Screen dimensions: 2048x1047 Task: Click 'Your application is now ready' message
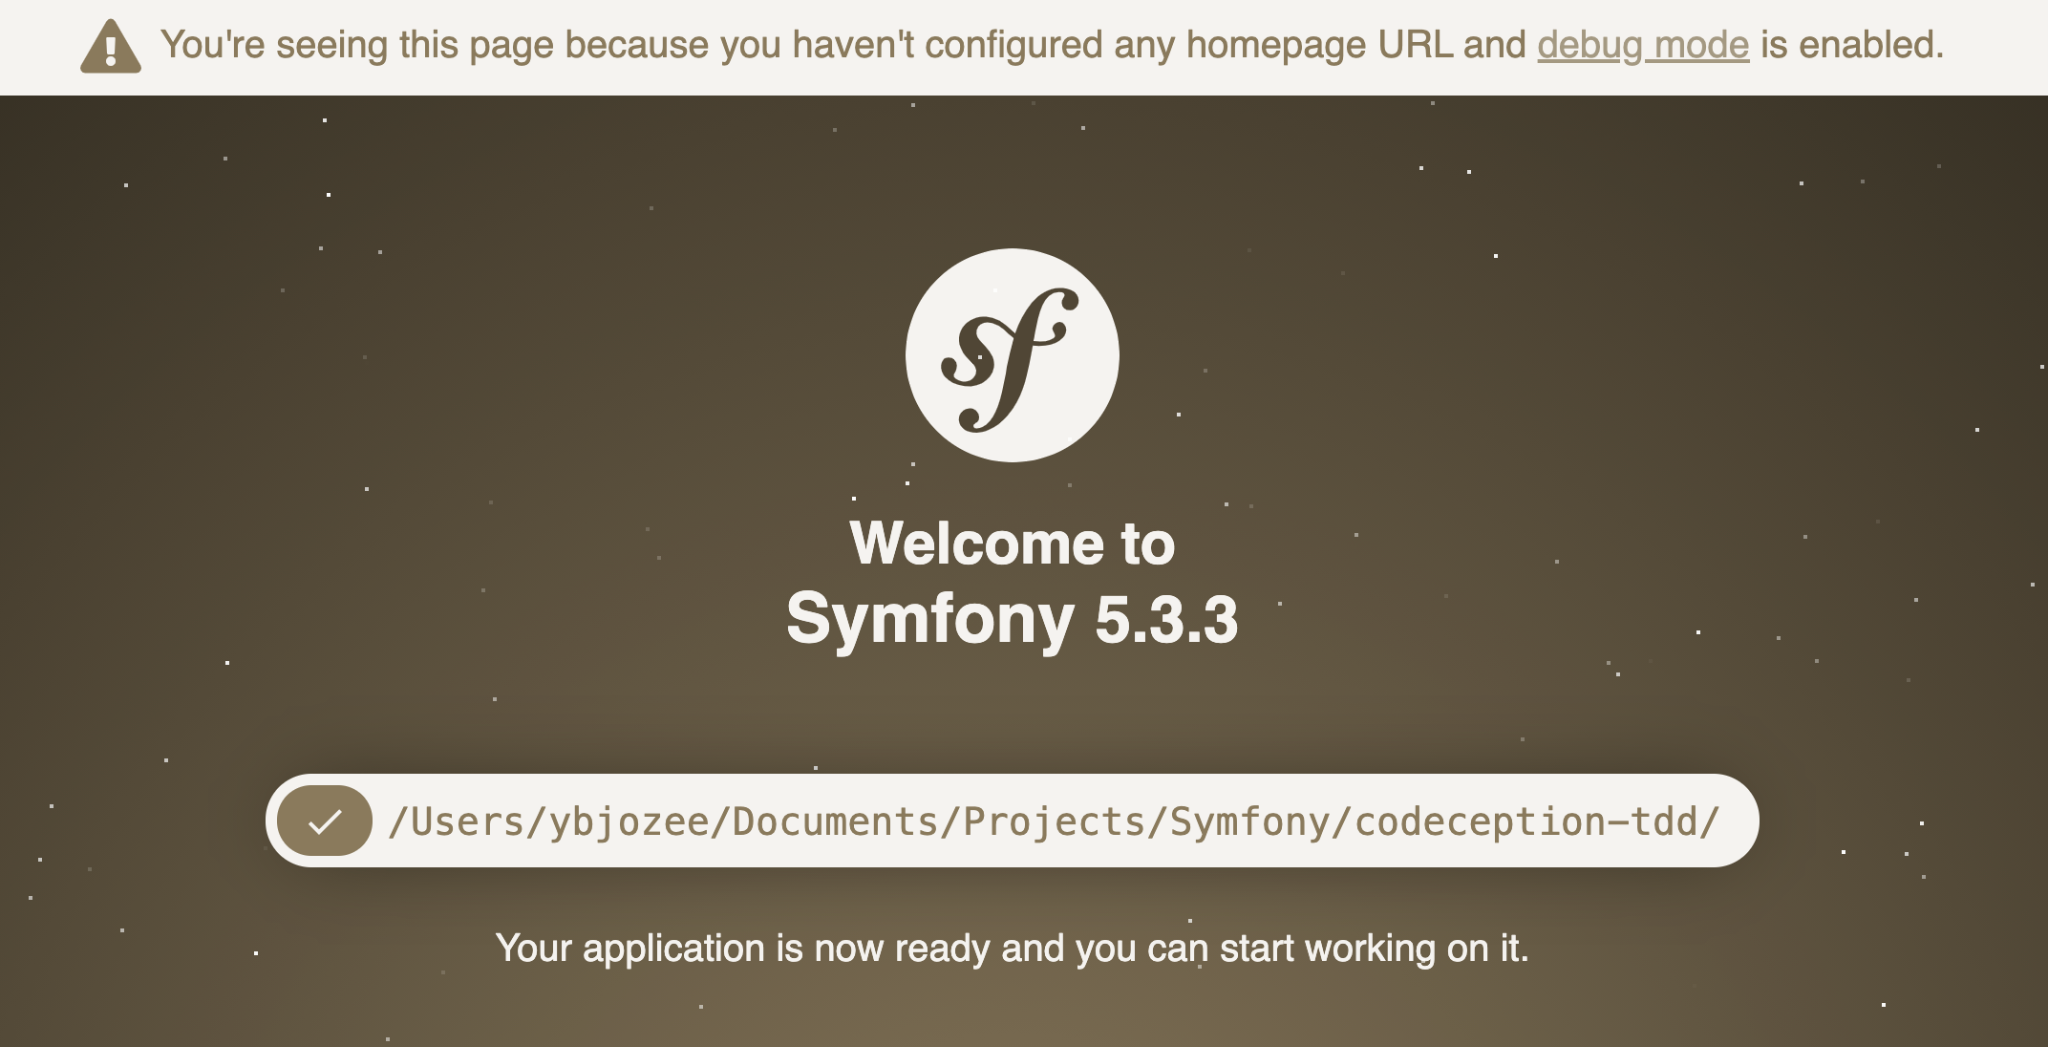click(1012, 948)
